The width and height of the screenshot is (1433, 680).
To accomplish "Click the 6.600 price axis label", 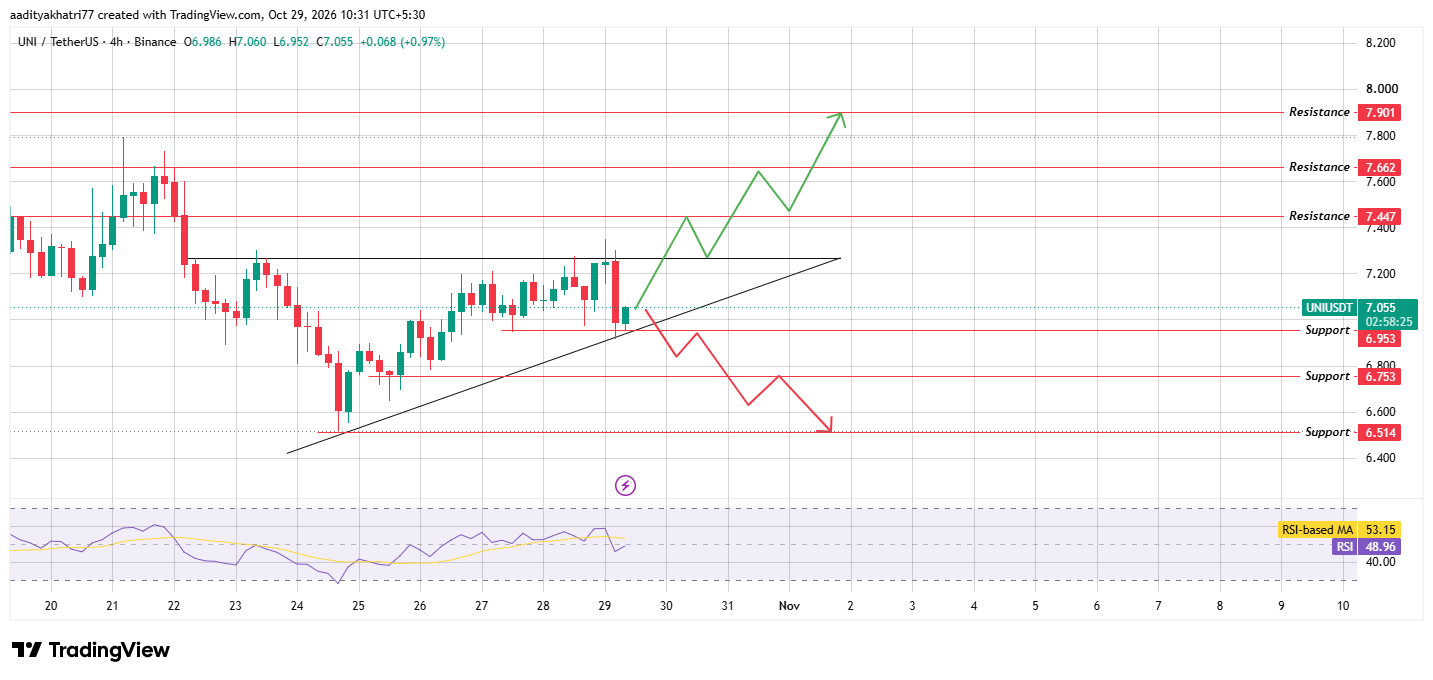I will (1380, 411).
